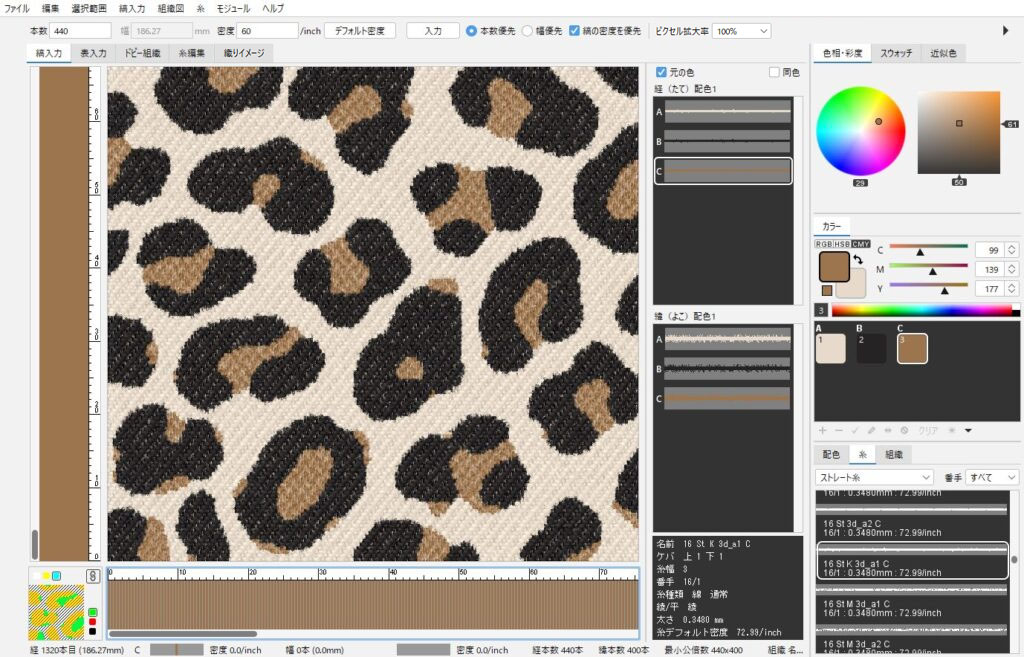Expand the 番手 すべて dropdown
Image resolution: width=1024 pixels, height=657 pixels.
[991, 477]
